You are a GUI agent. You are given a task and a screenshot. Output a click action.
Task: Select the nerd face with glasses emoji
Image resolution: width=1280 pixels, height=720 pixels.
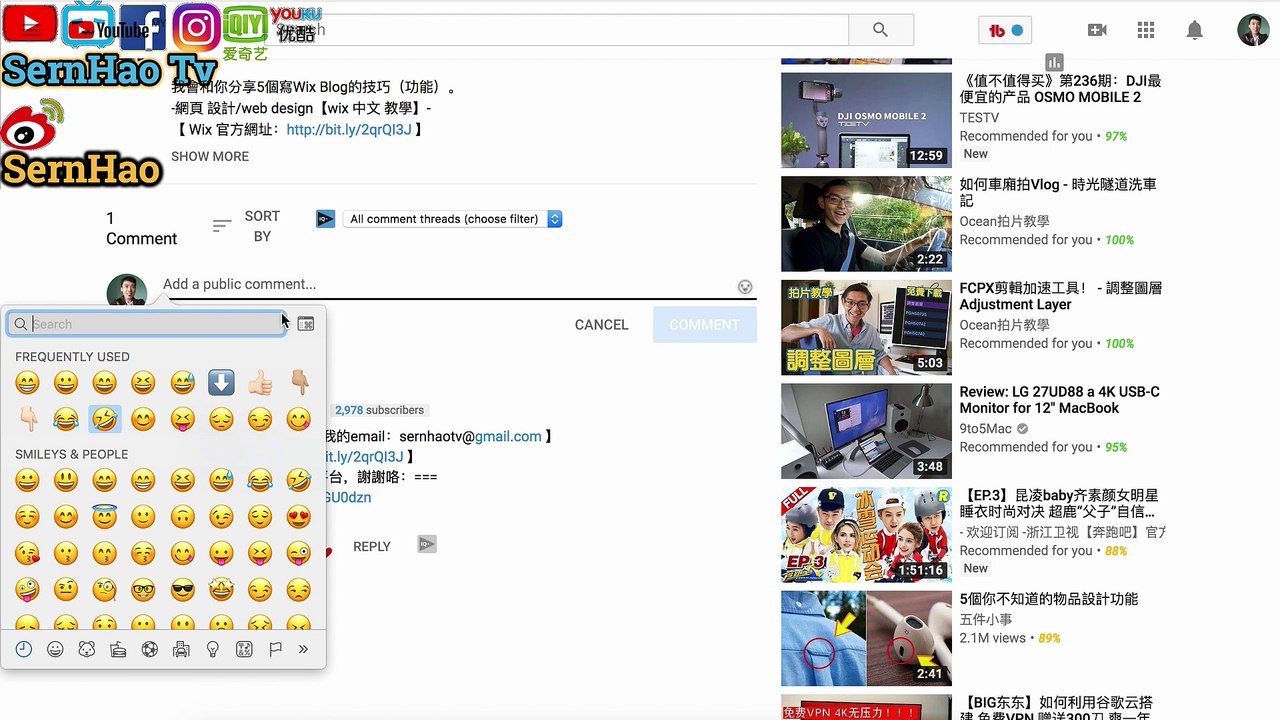(x=143, y=589)
